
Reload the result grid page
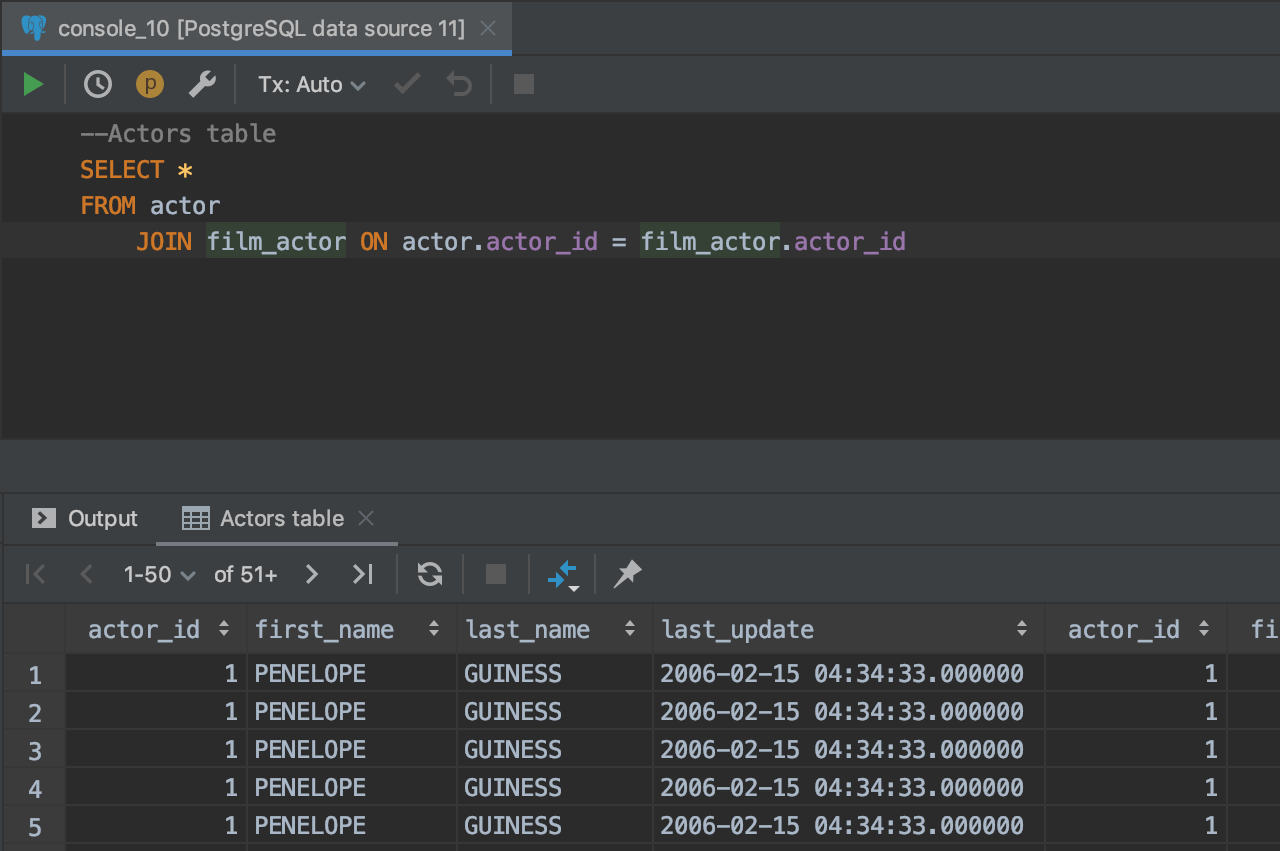point(430,574)
